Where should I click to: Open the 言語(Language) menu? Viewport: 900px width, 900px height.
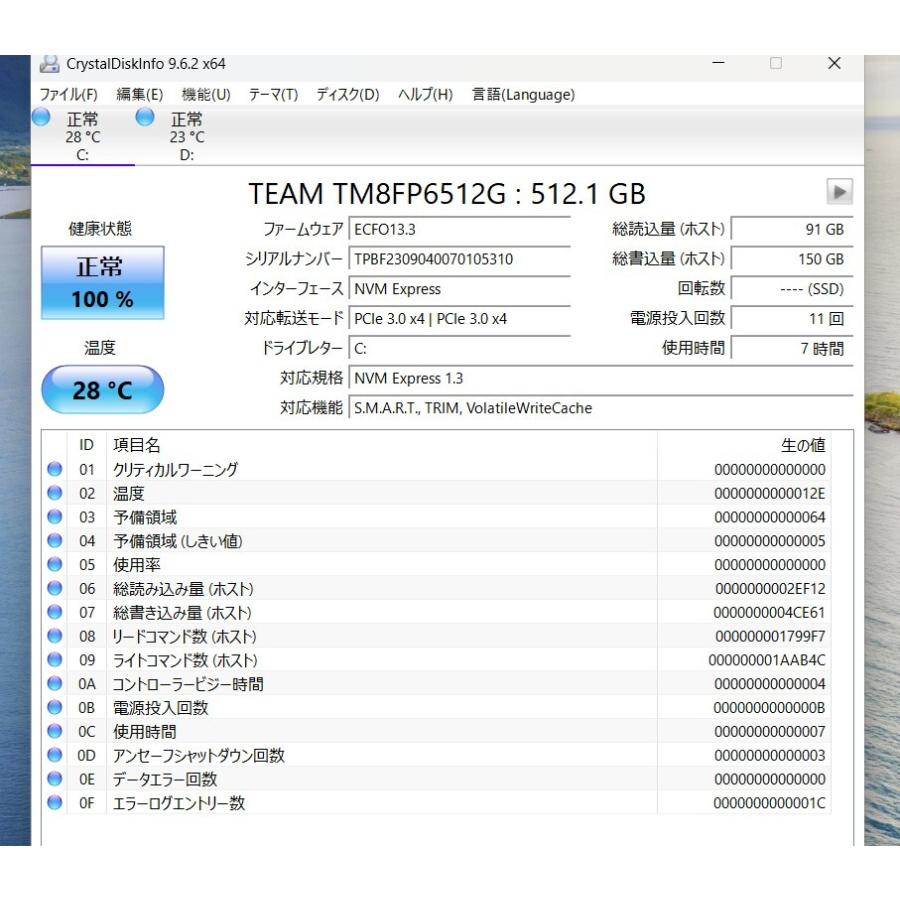(x=523, y=95)
